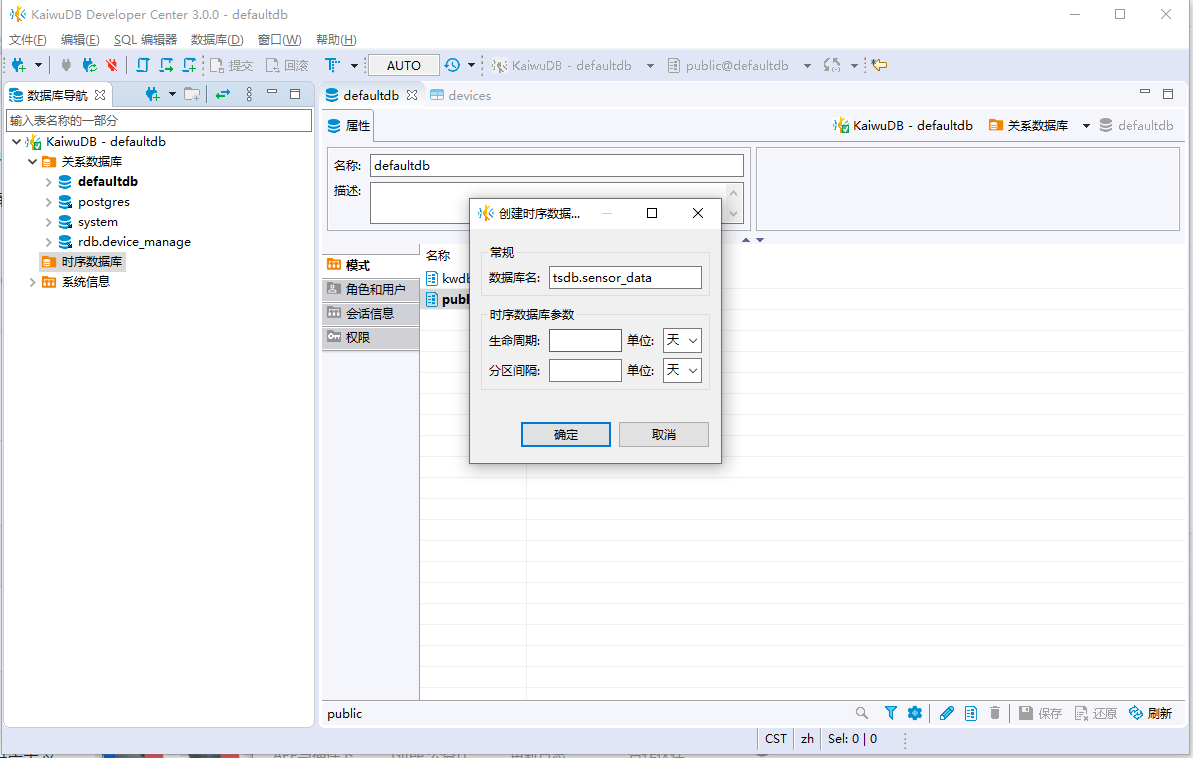This screenshot has height=758, width=1193.
Task: Open the SQL 编辑器 menu
Action: (x=145, y=40)
